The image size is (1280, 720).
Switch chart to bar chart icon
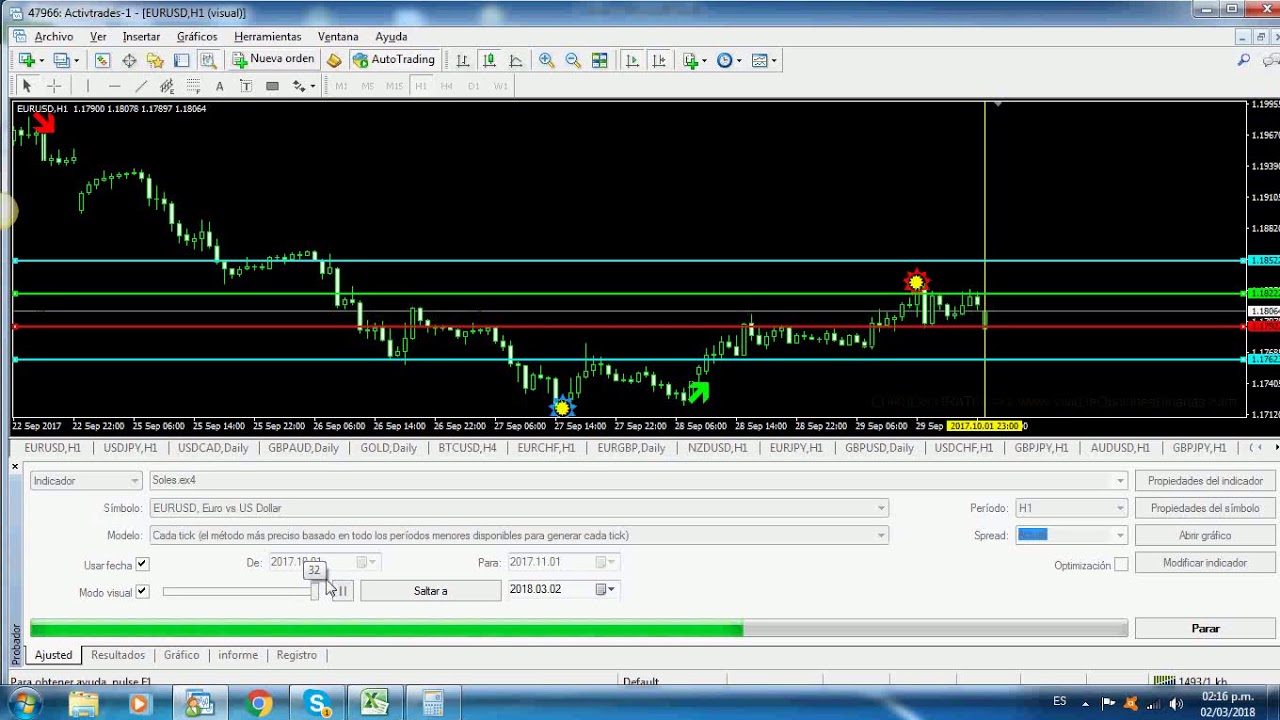click(462, 60)
